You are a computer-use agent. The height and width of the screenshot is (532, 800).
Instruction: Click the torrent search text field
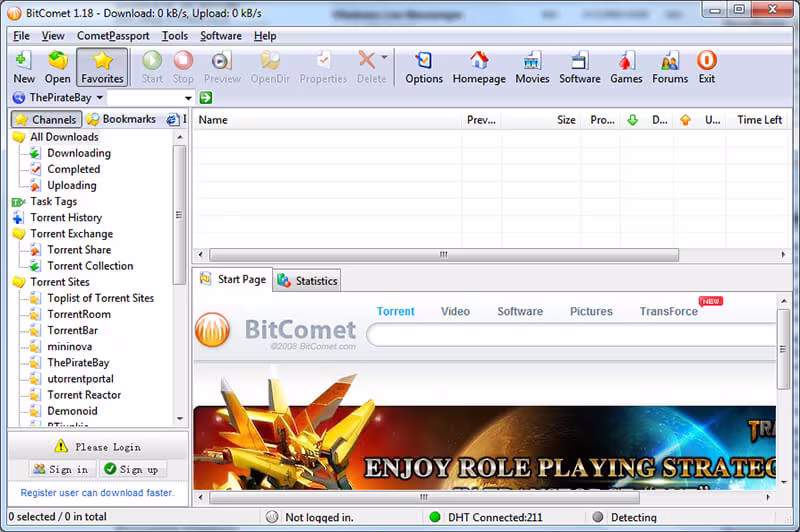coord(145,97)
